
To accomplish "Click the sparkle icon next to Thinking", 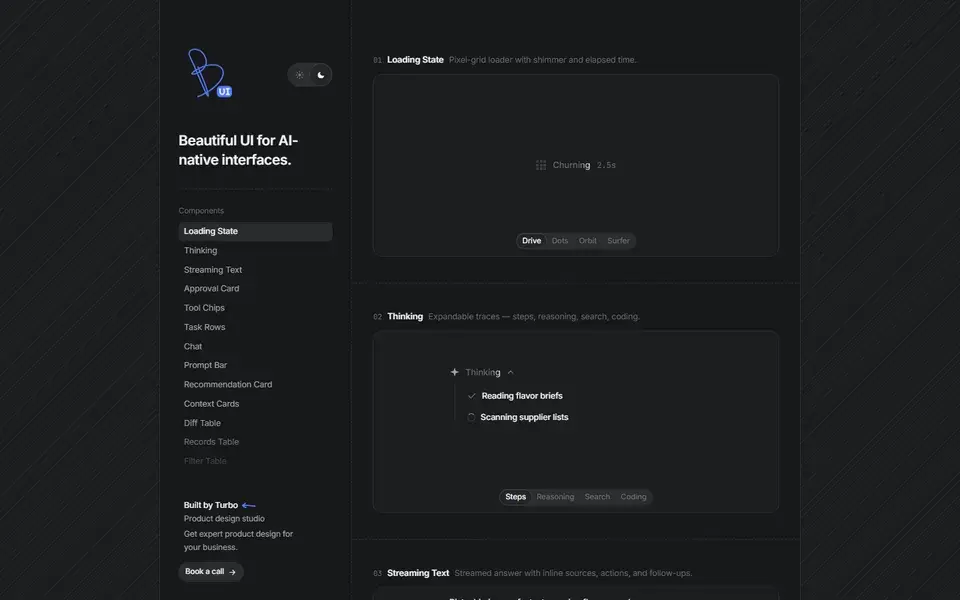I will [x=454, y=372].
